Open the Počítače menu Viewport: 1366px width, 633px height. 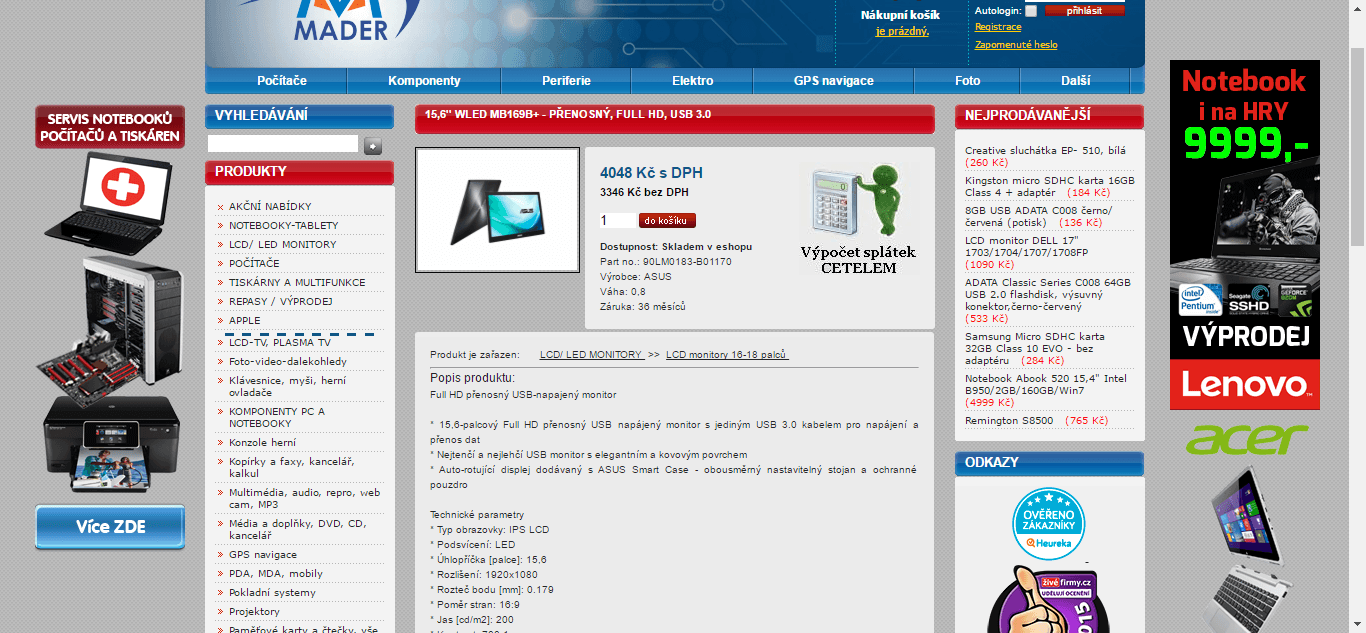[282, 81]
